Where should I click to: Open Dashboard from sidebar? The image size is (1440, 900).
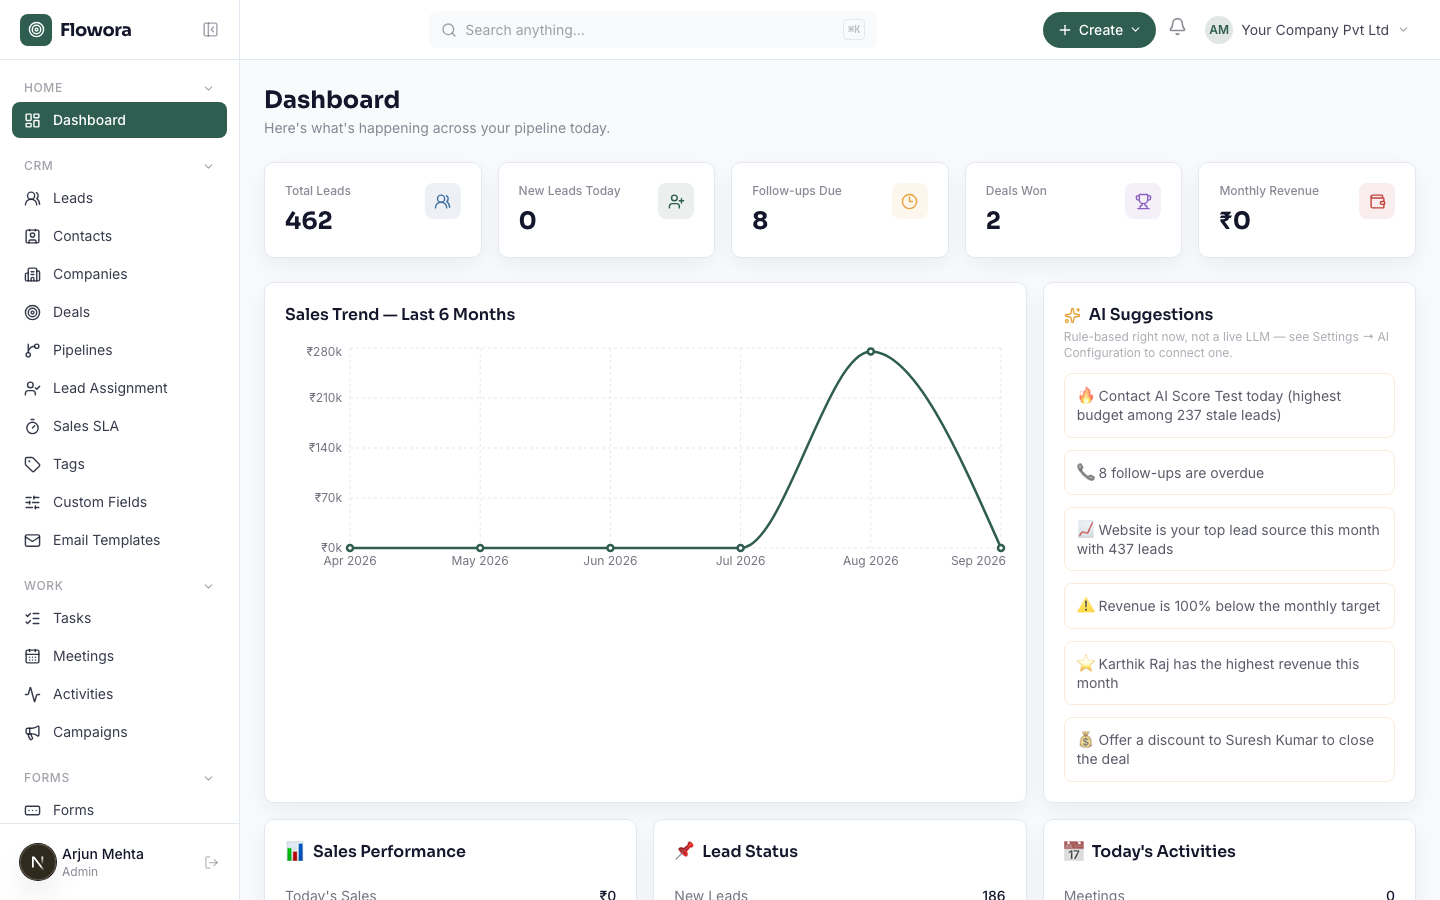[119, 120]
